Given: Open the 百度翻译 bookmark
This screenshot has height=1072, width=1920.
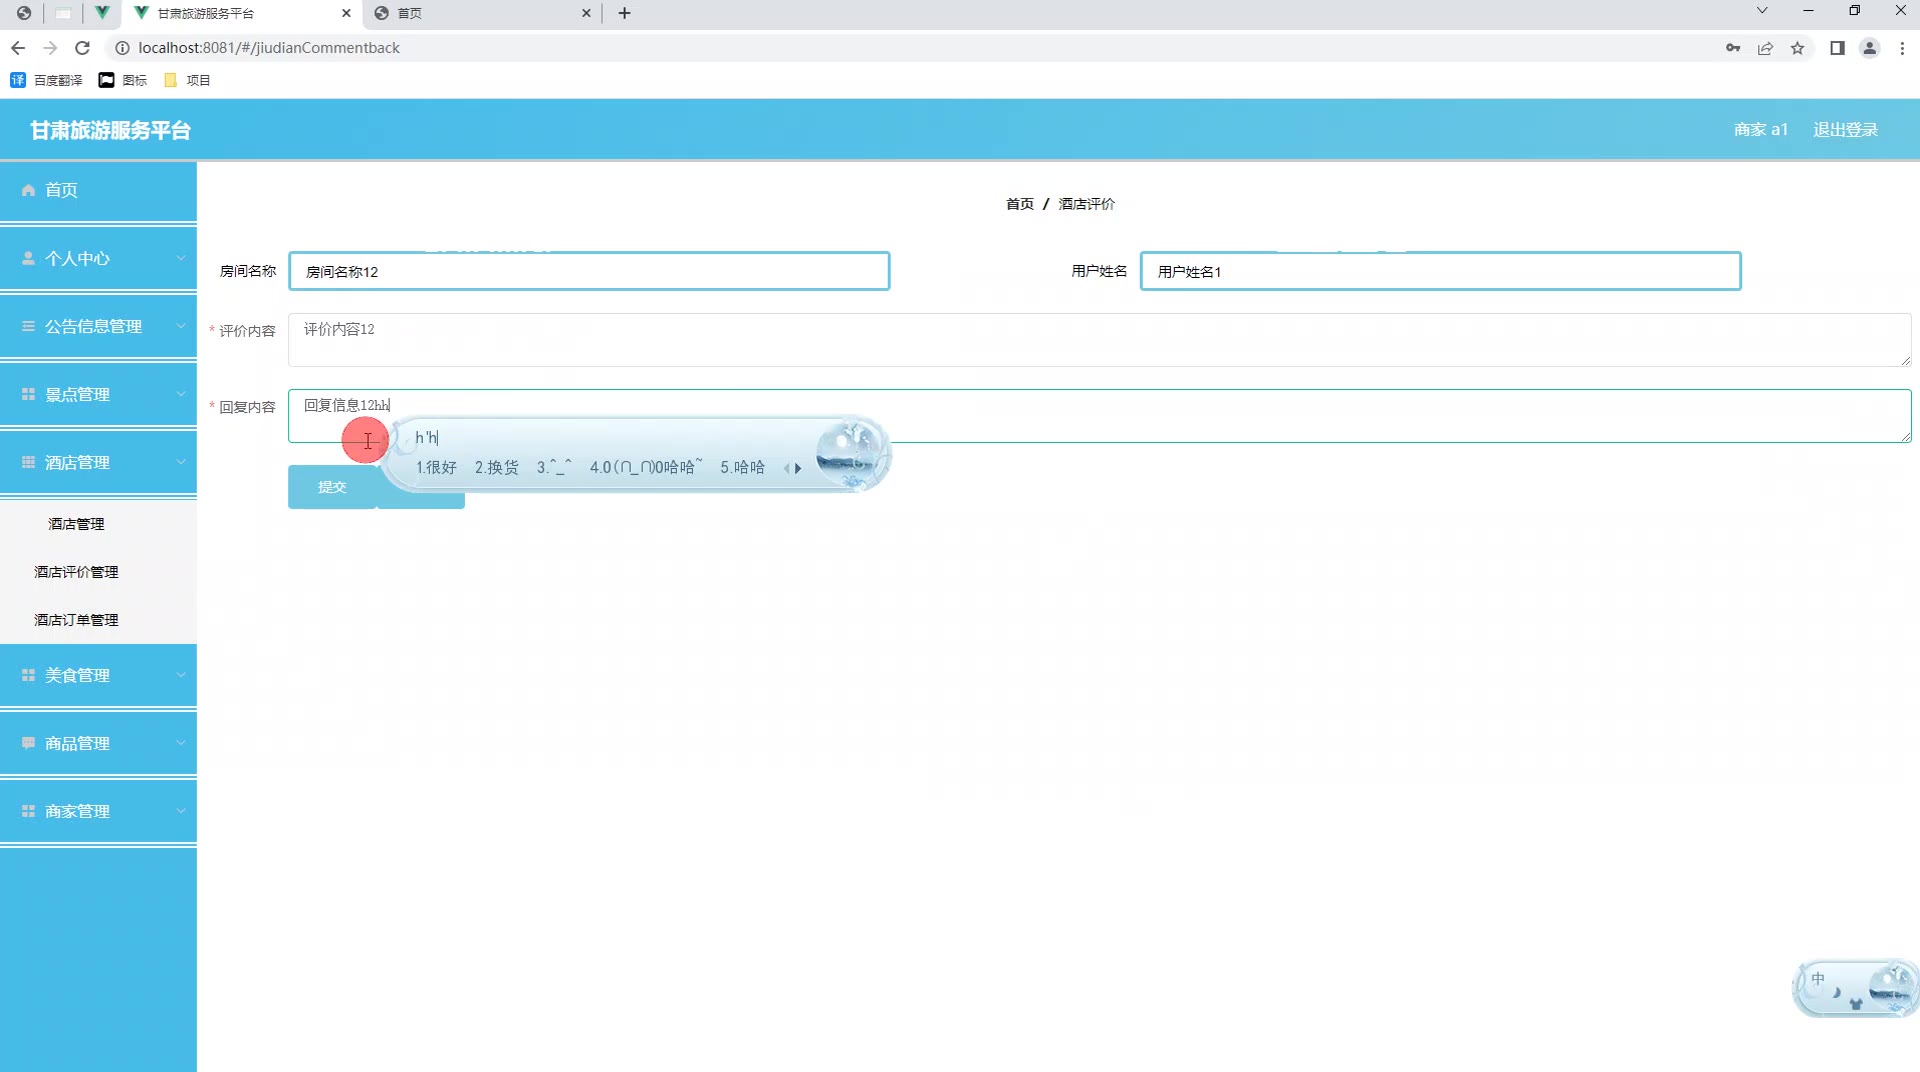Looking at the screenshot, I should coord(46,80).
